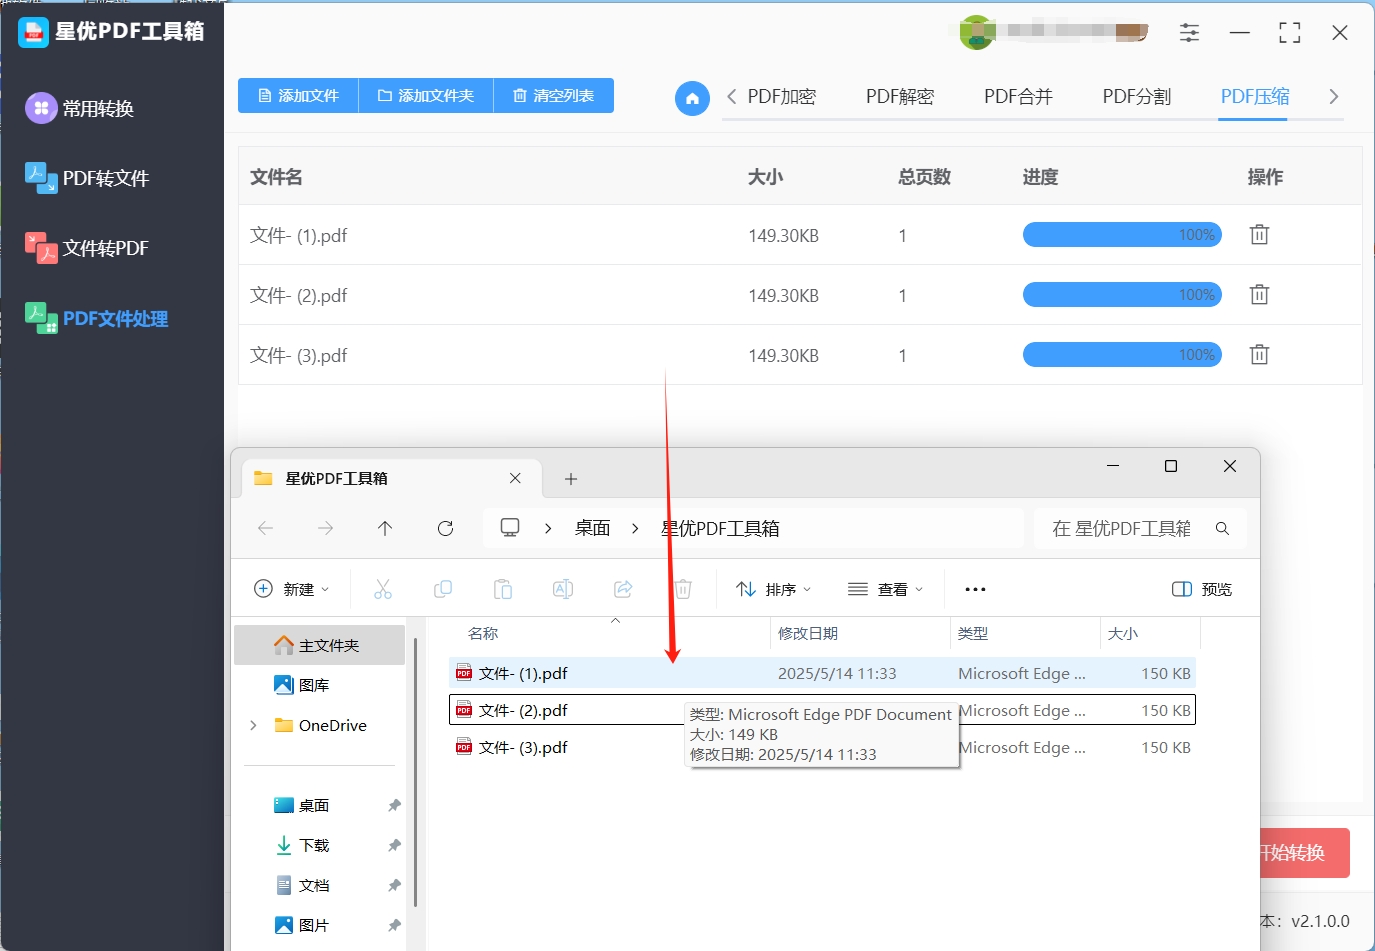1375x951 pixels.
Task: Select 文件- (2).pdf in Explorer
Action: coord(822,710)
